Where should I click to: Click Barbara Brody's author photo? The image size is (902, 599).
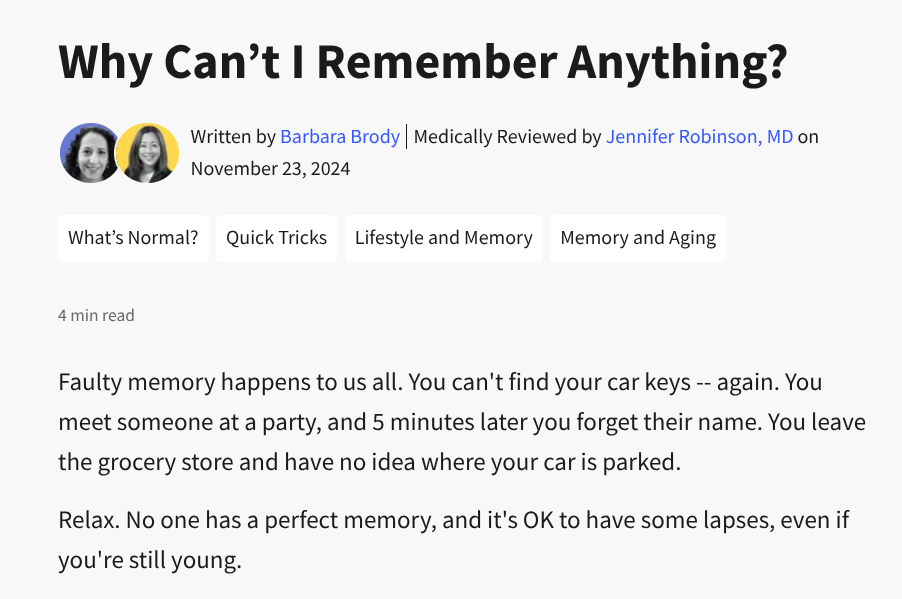(x=89, y=152)
